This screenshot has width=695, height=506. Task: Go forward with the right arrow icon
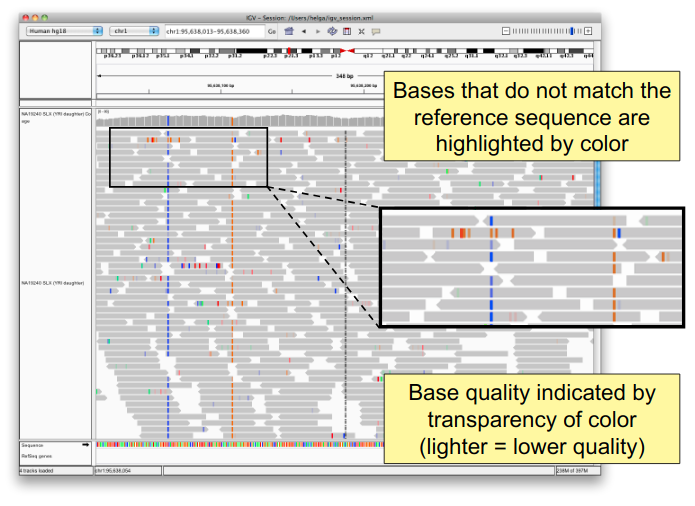pos(318,31)
